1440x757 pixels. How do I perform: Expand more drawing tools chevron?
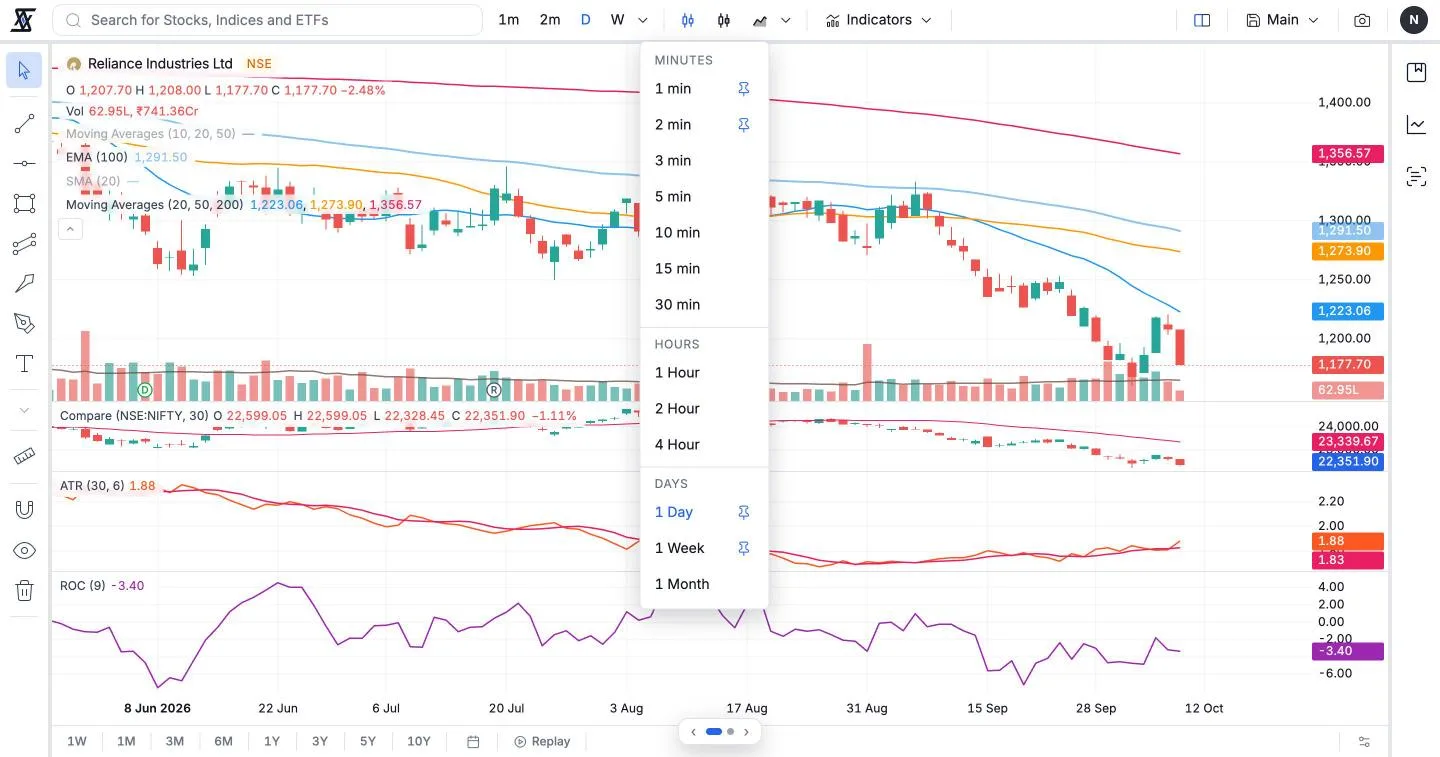pos(24,410)
